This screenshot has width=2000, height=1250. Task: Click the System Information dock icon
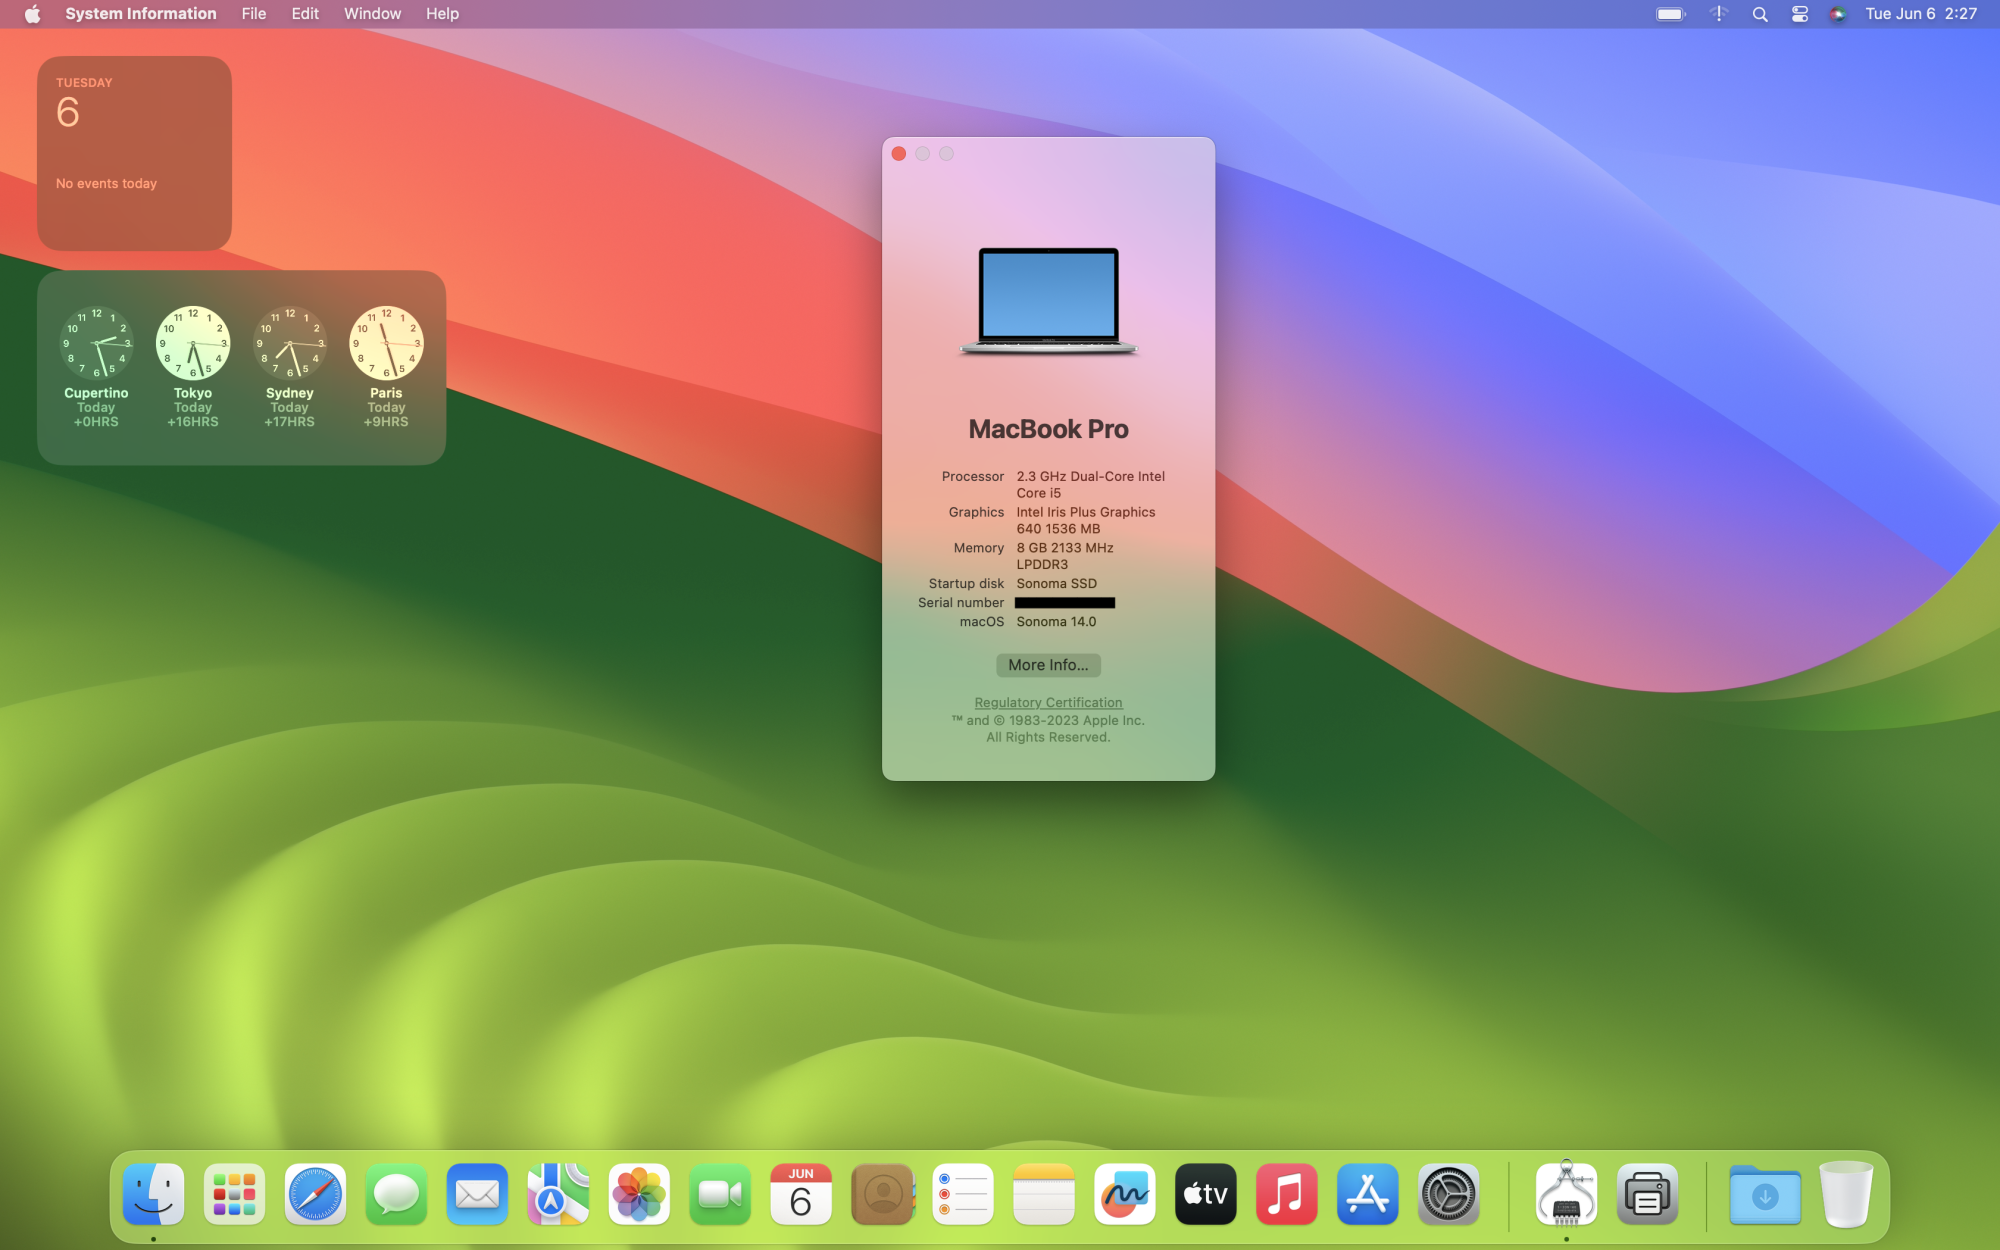point(1566,1194)
